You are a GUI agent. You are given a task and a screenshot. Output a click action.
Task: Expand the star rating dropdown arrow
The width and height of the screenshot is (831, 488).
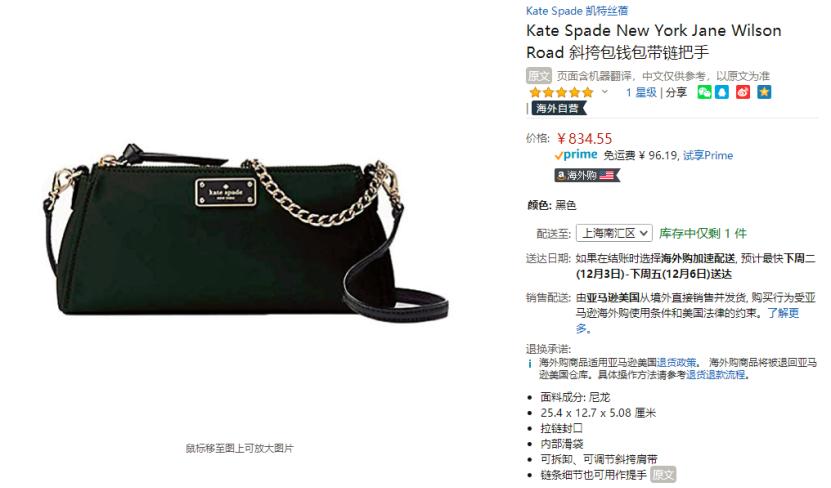pyautogui.click(x=605, y=92)
